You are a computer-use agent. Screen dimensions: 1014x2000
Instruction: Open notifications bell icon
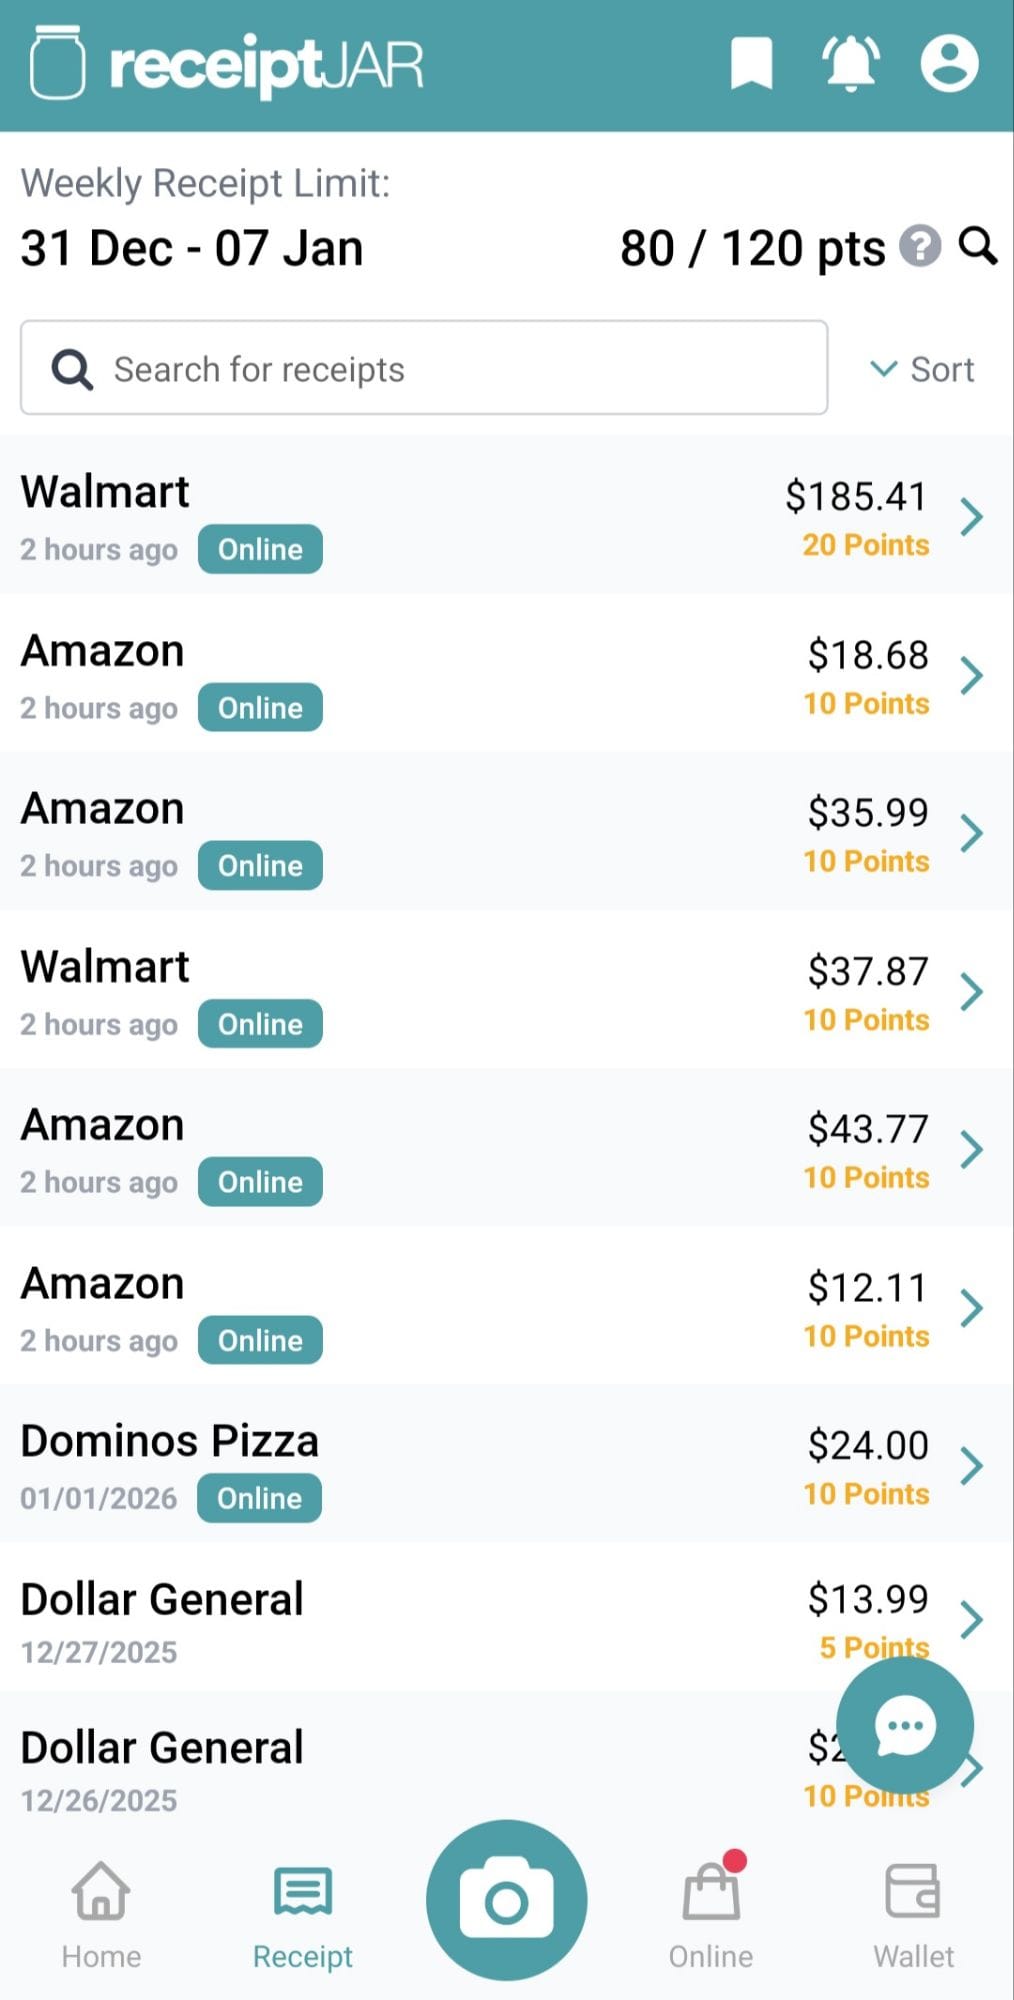tap(850, 63)
